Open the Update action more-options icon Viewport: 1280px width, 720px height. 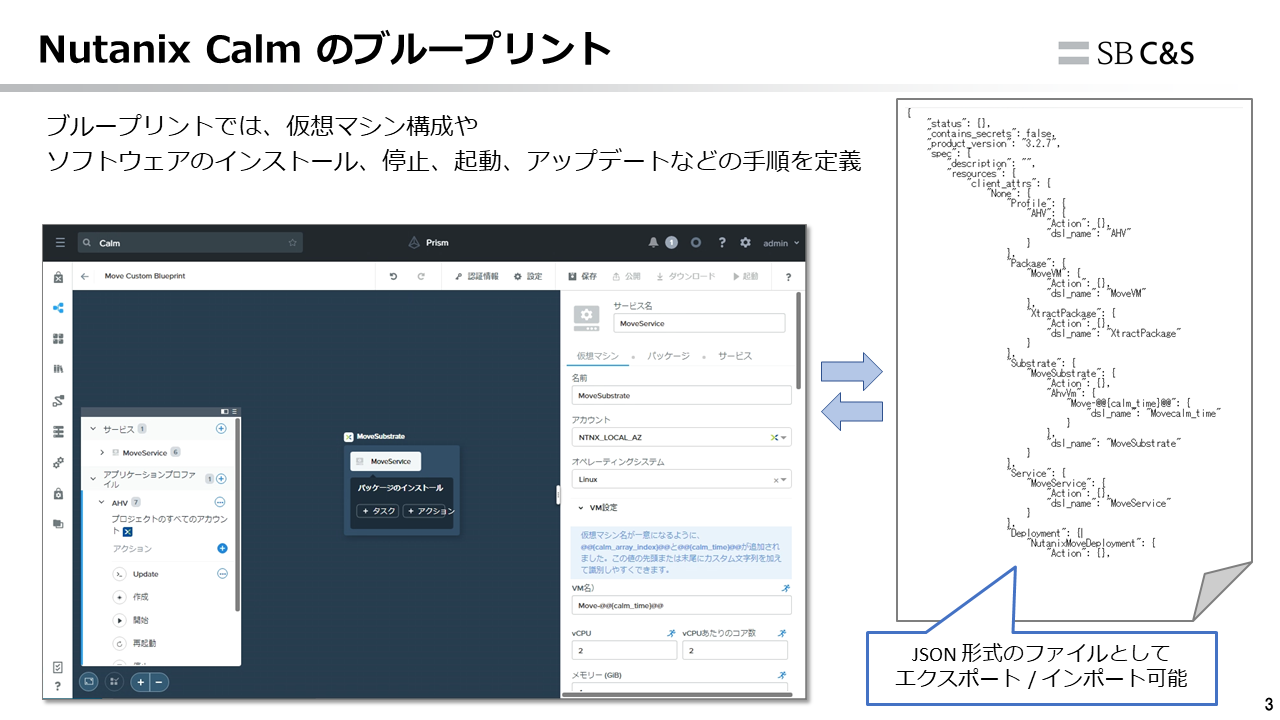tap(222, 574)
